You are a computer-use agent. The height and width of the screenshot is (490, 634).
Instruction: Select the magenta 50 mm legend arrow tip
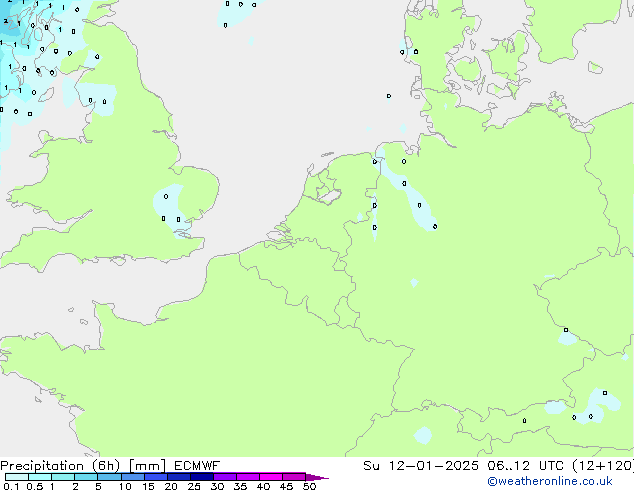(x=322, y=477)
